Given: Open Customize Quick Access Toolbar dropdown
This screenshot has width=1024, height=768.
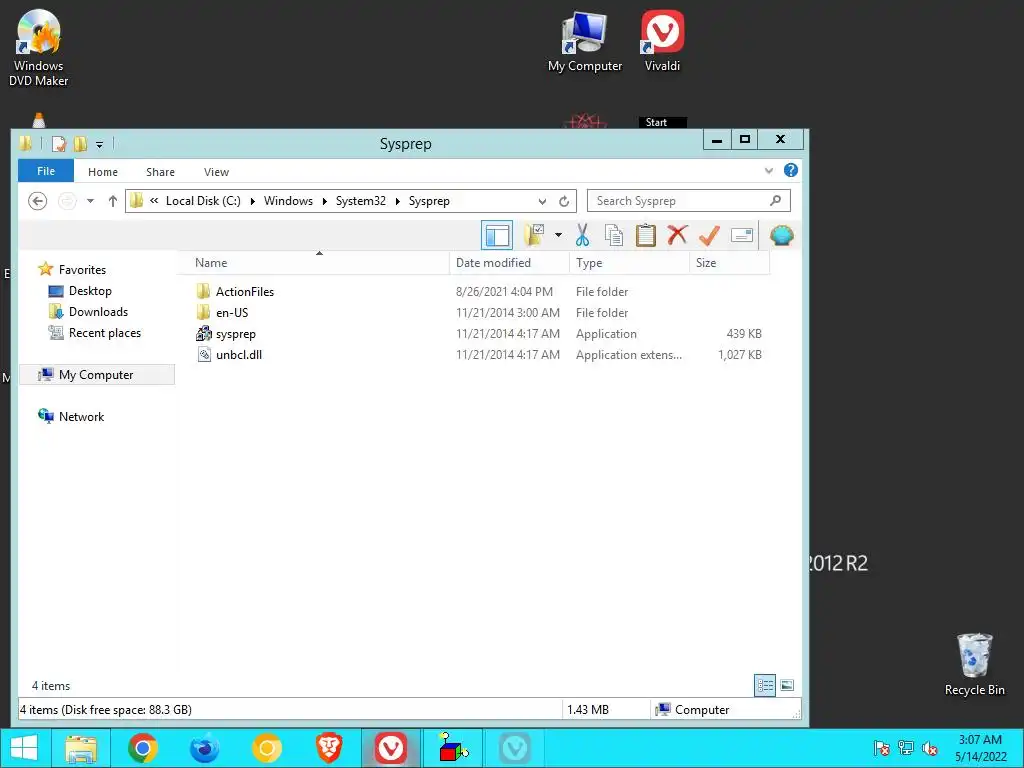Looking at the screenshot, I should [x=99, y=144].
